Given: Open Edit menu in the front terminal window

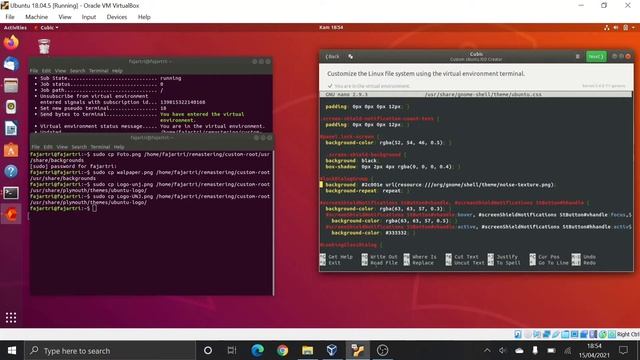Looking at the screenshot, I should [x=48, y=147].
